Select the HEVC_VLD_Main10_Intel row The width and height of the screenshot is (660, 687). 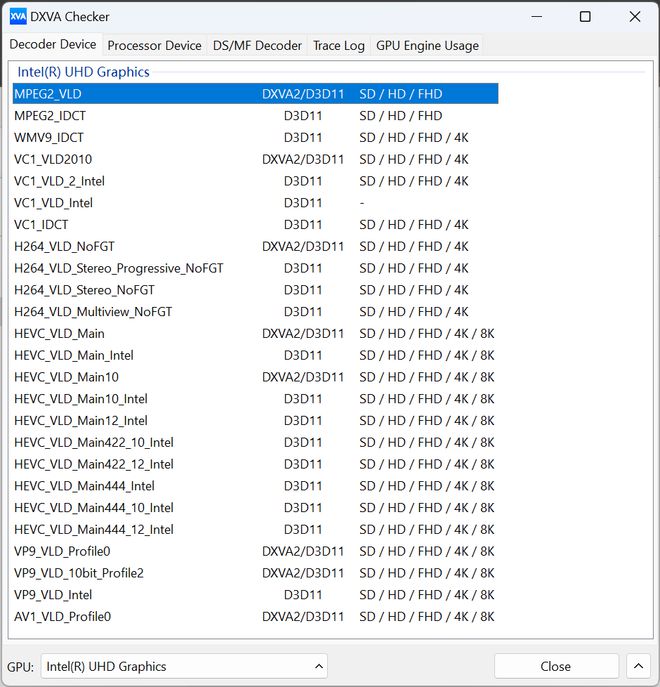(255, 399)
